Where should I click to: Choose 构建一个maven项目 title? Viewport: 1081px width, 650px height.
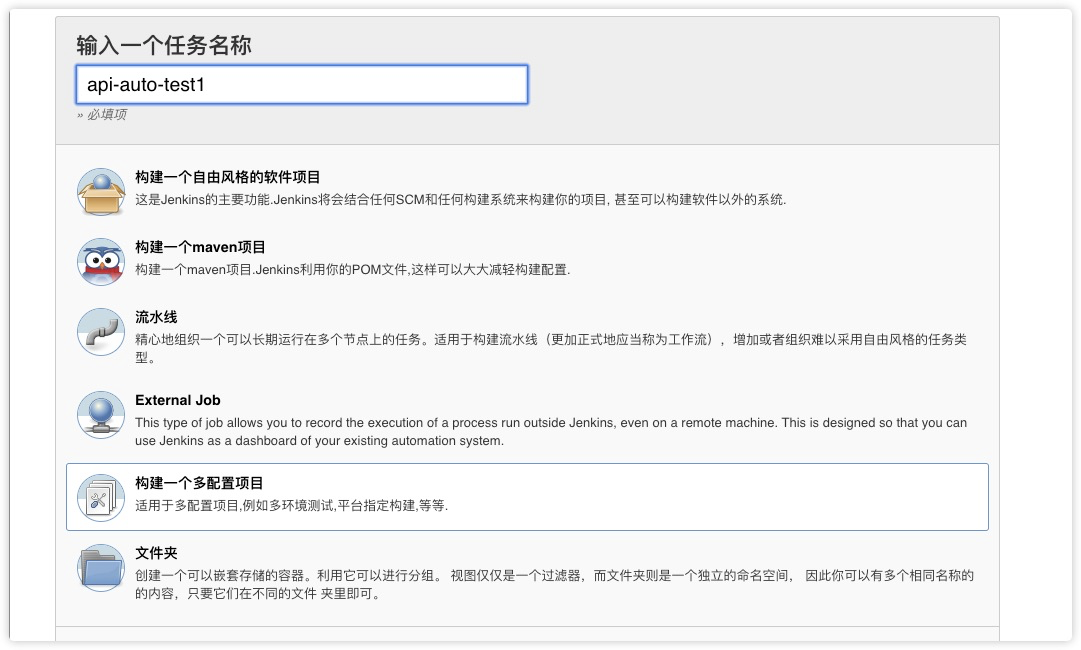click(x=201, y=247)
